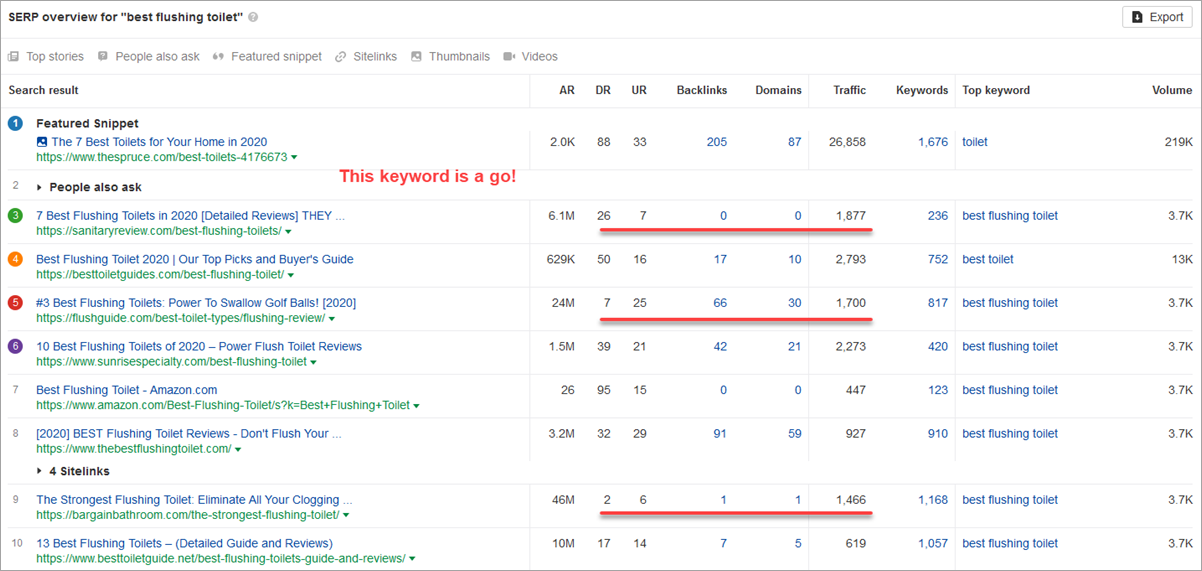Click keywords count 1,168 for bargainbathroom

tap(932, 500)
